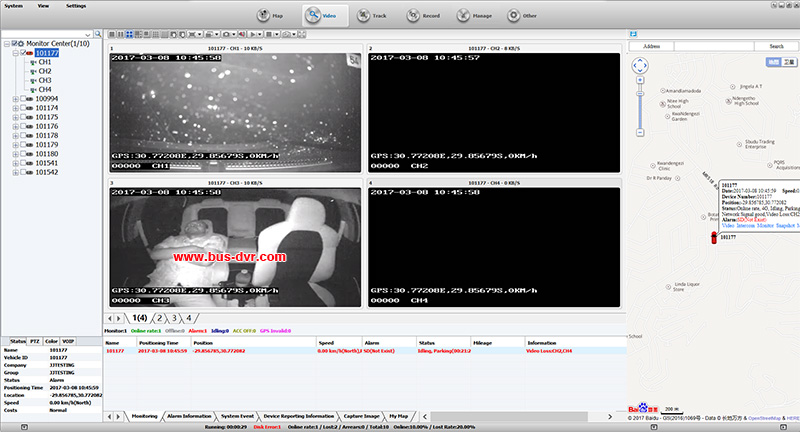Screen dimensions: 800x432
Task: Uncheck the 101177 device checkbox
Action: pos(24,52)
